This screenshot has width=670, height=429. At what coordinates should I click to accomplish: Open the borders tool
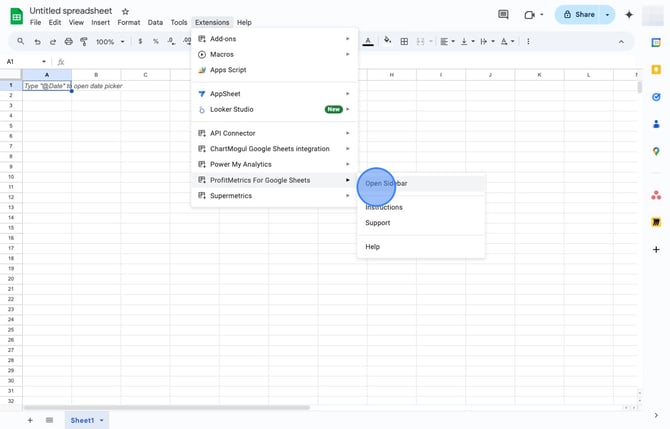[x=404, y=41]
